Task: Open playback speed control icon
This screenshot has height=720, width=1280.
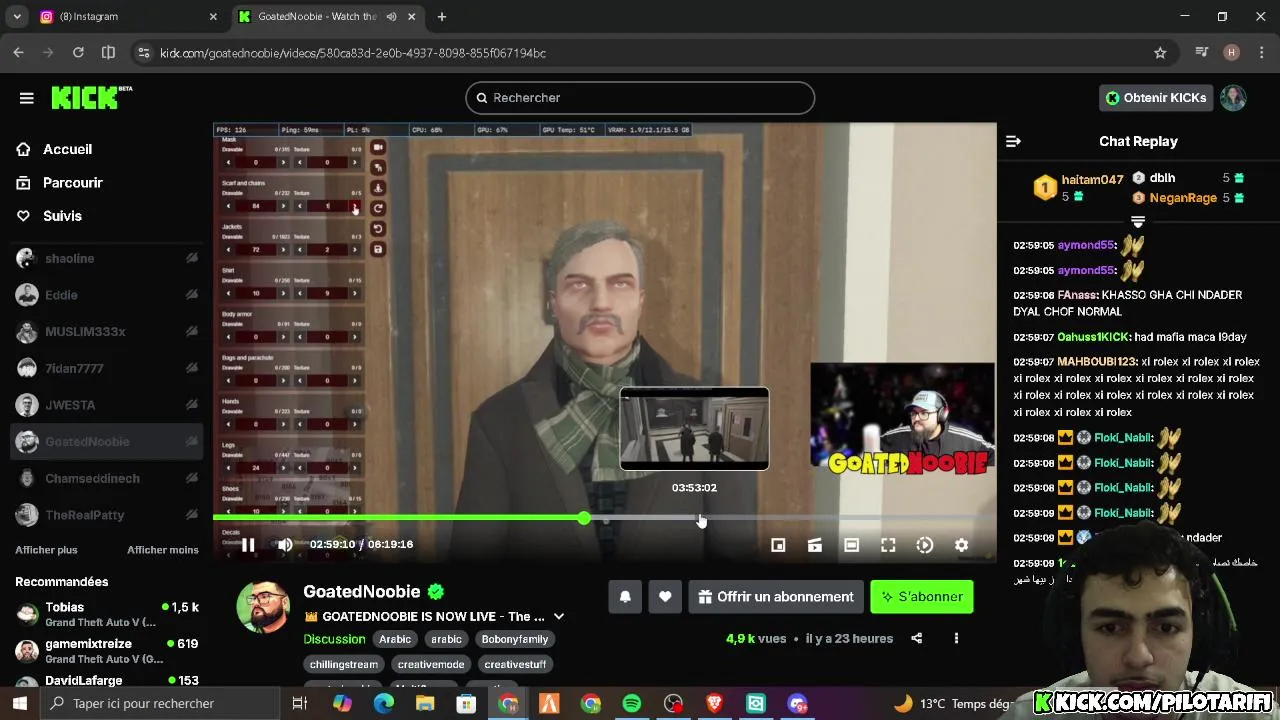Action: click(x=925, y=545)
